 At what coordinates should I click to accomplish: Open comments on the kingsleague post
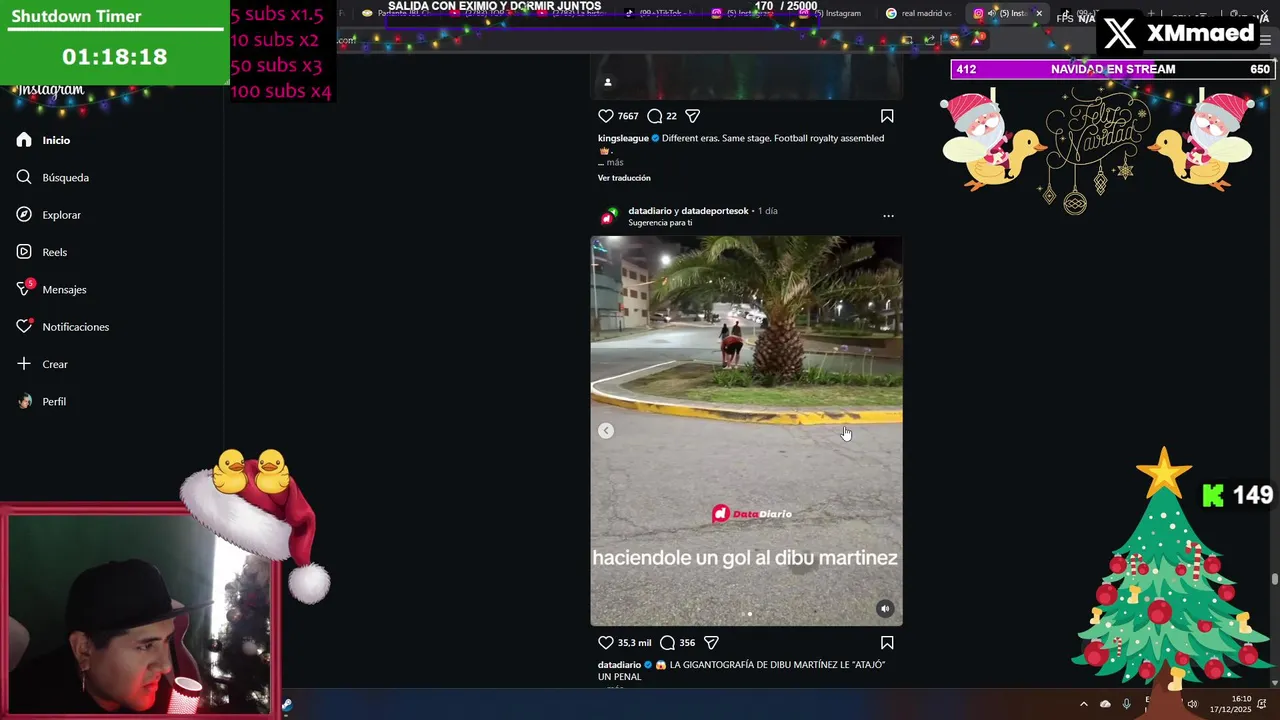[654, 116]
